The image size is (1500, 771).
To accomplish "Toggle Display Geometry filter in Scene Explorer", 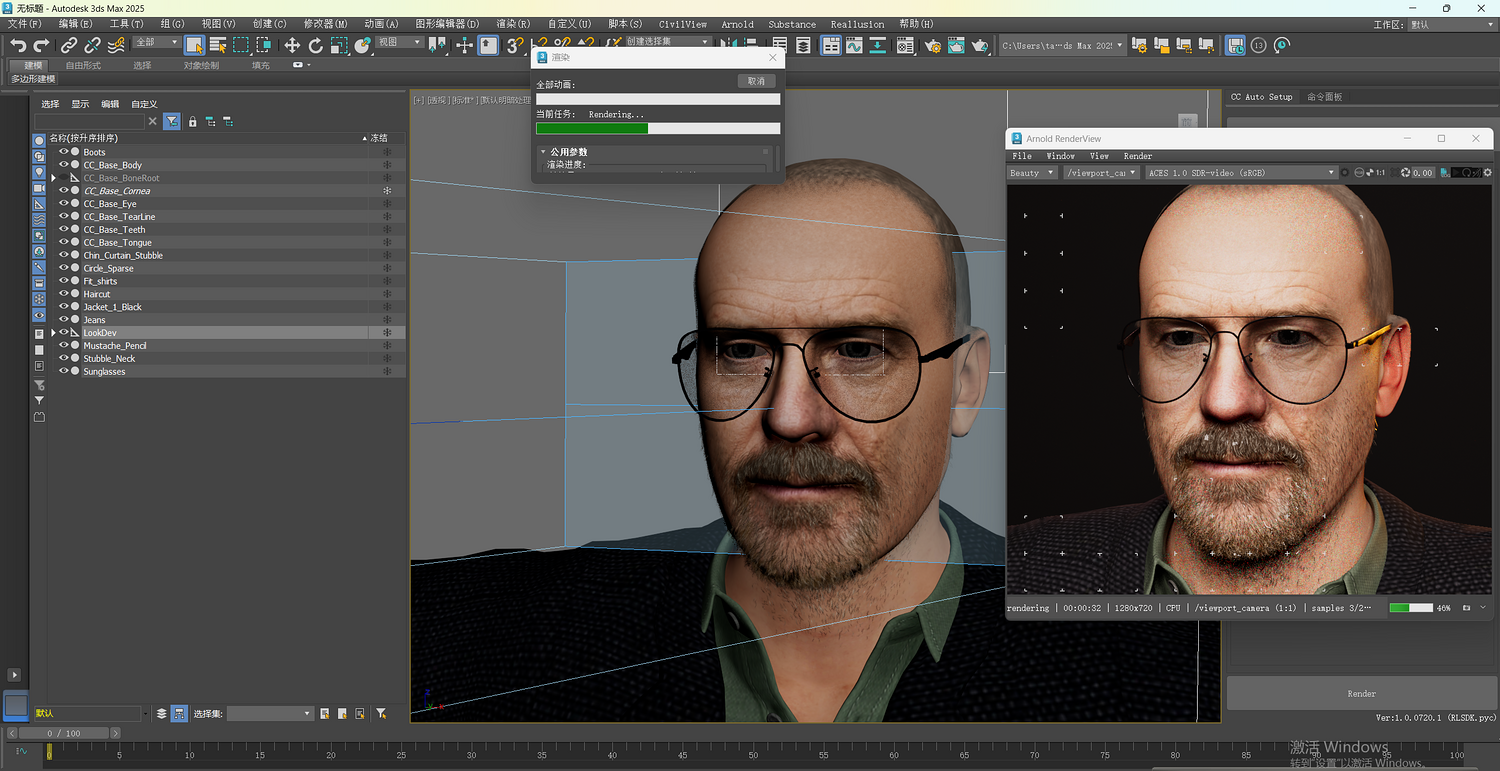I will [39, 140].
